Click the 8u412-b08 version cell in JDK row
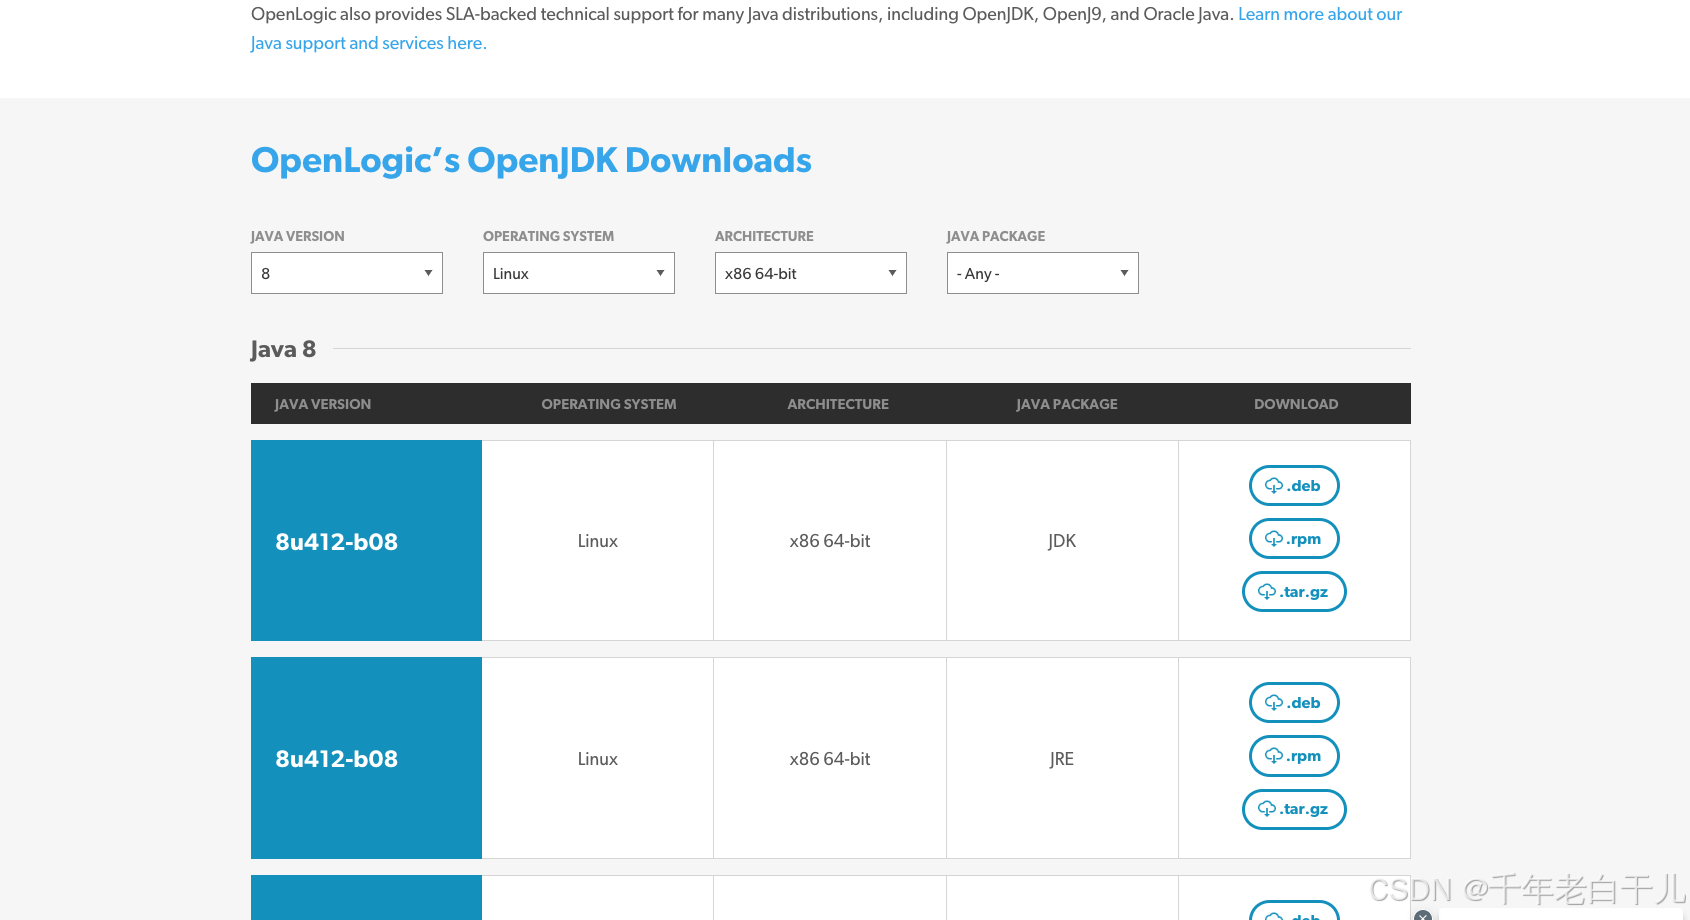The height and width of the screenshot is (920, 1690). click(366, 541)
